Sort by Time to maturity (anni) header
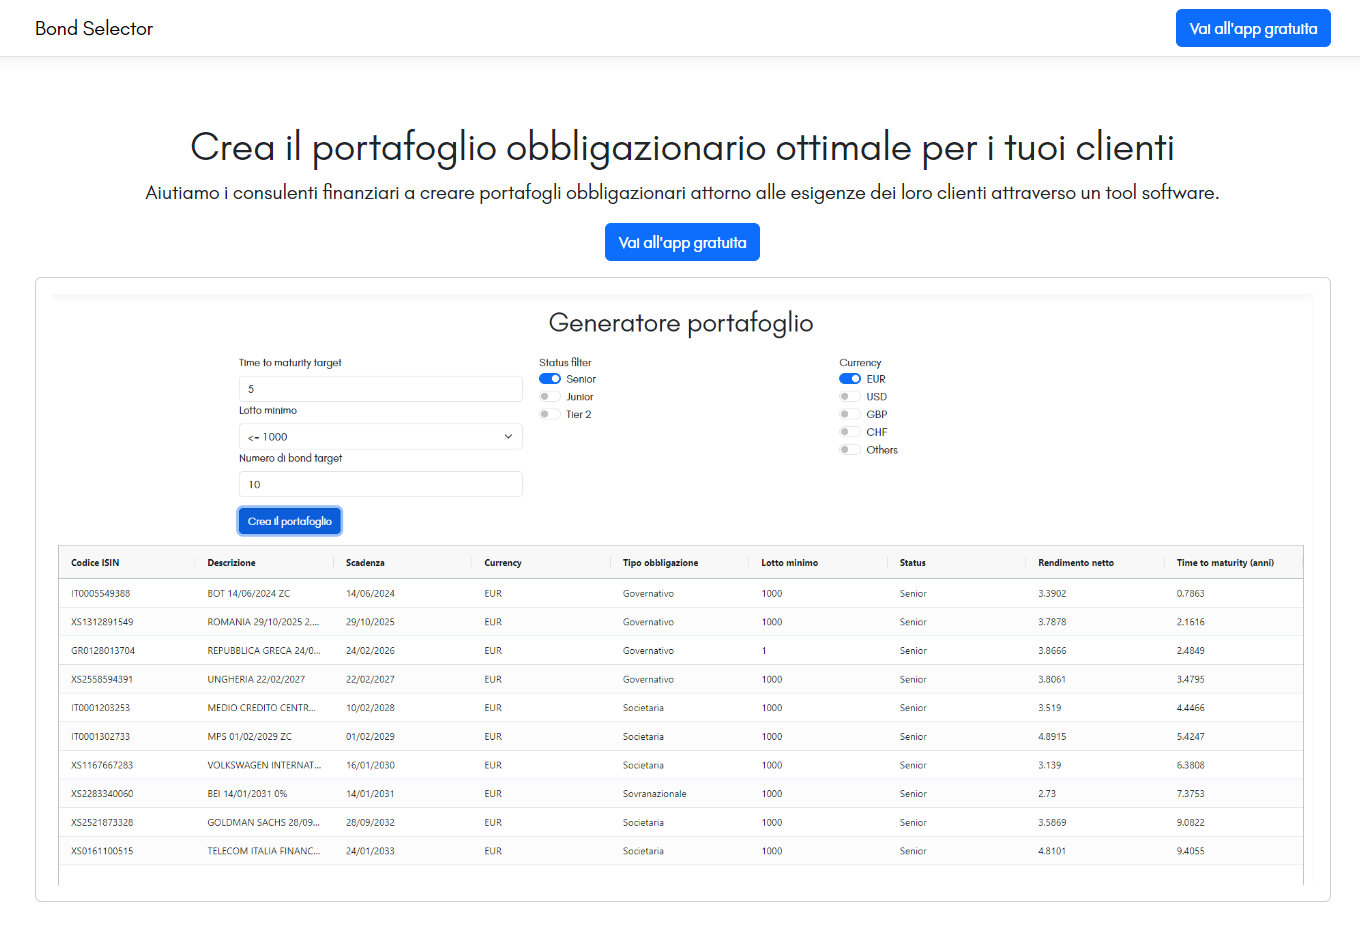 click(1225, 563)
